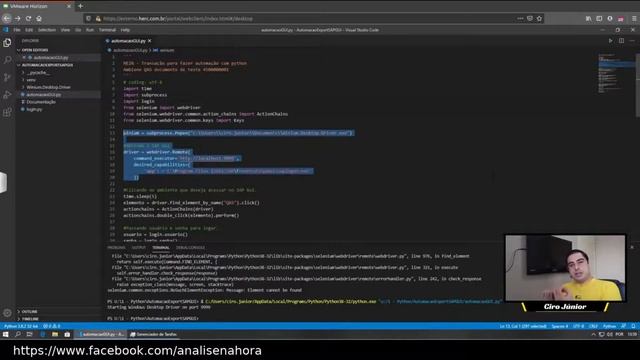640x360 pixels.
Task: Expand the Winium.Desktop.Driver folder
Action: (48, 87)
